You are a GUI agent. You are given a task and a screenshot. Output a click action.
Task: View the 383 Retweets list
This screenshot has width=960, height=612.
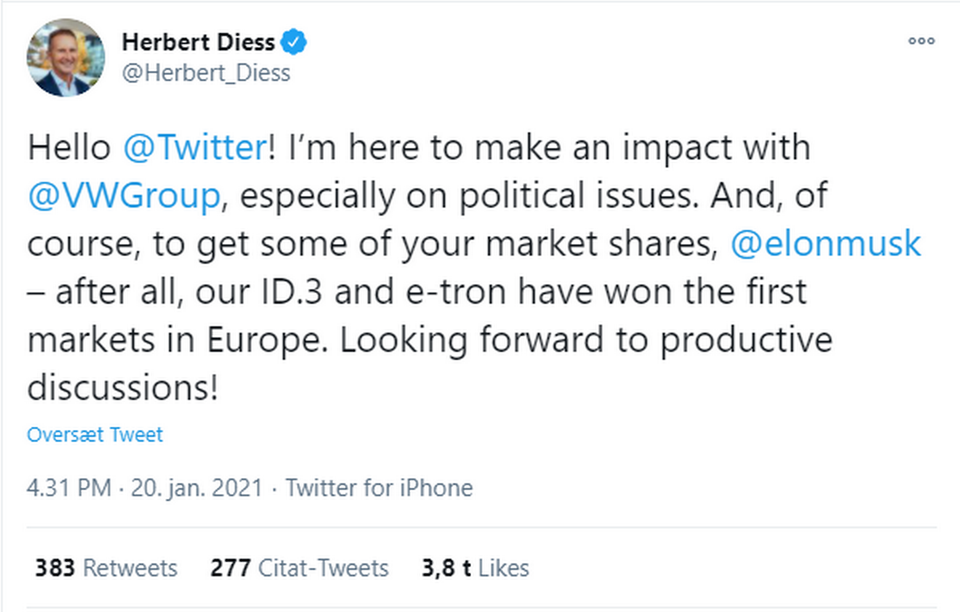coord(106,568)
